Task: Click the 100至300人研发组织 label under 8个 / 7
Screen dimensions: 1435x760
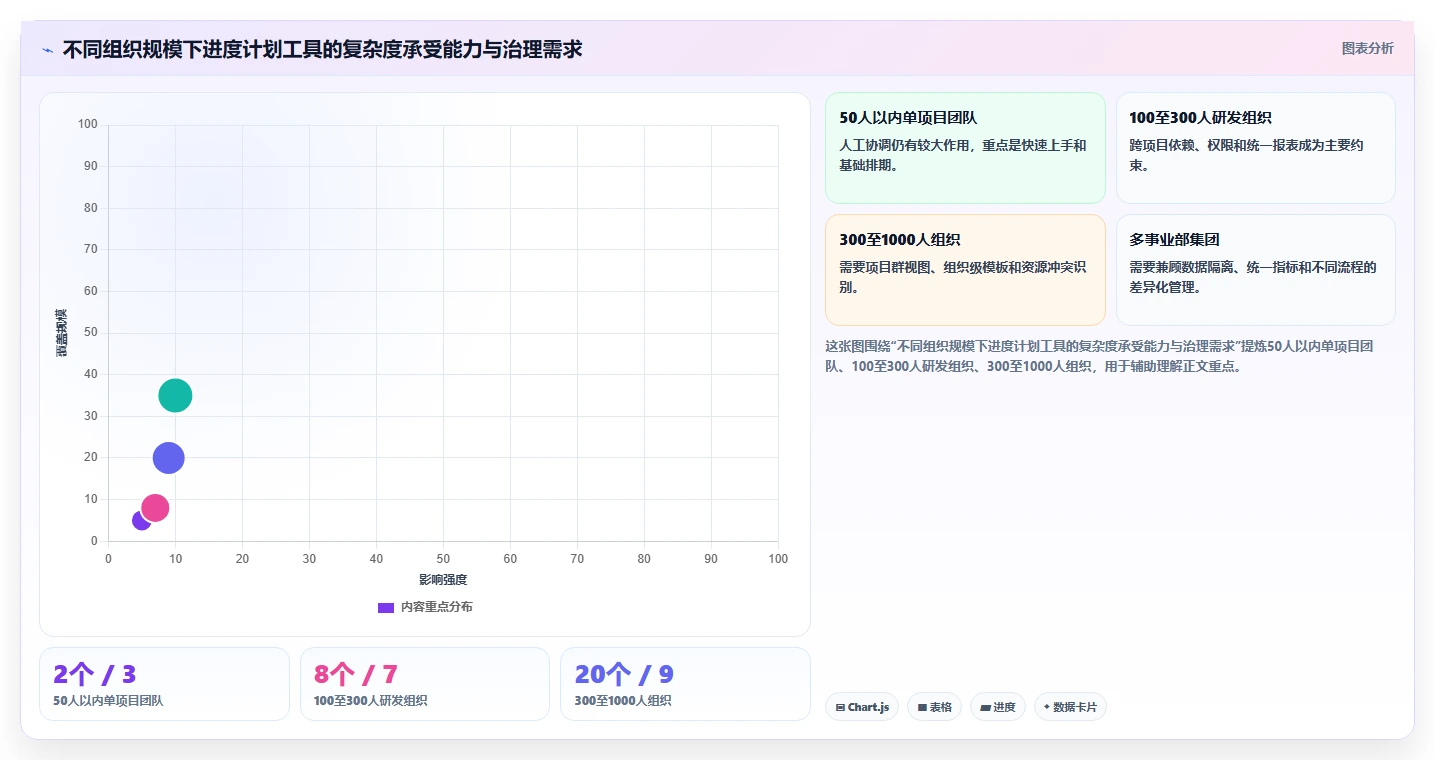Action: [371, 701]
